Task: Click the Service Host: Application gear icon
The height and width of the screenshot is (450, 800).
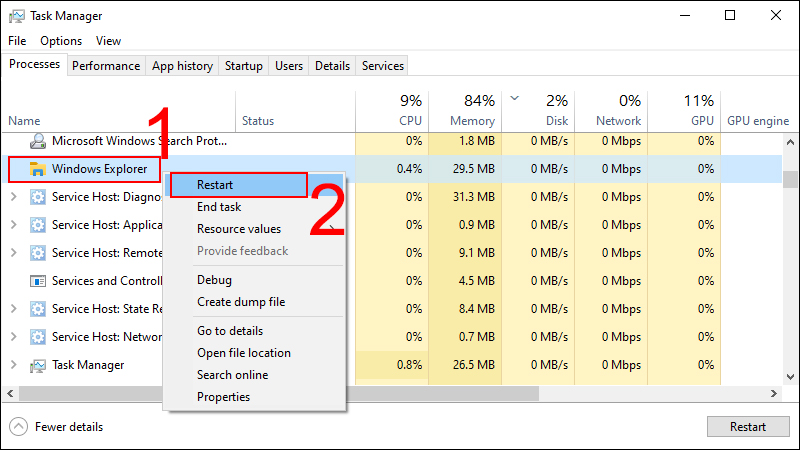Action: pos(38,225)
